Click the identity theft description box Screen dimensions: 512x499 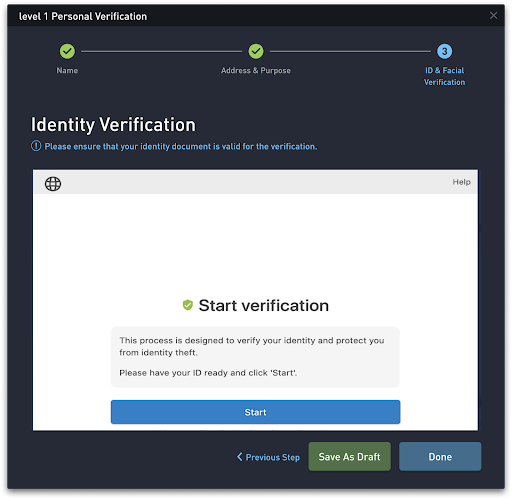coord(255,357)
